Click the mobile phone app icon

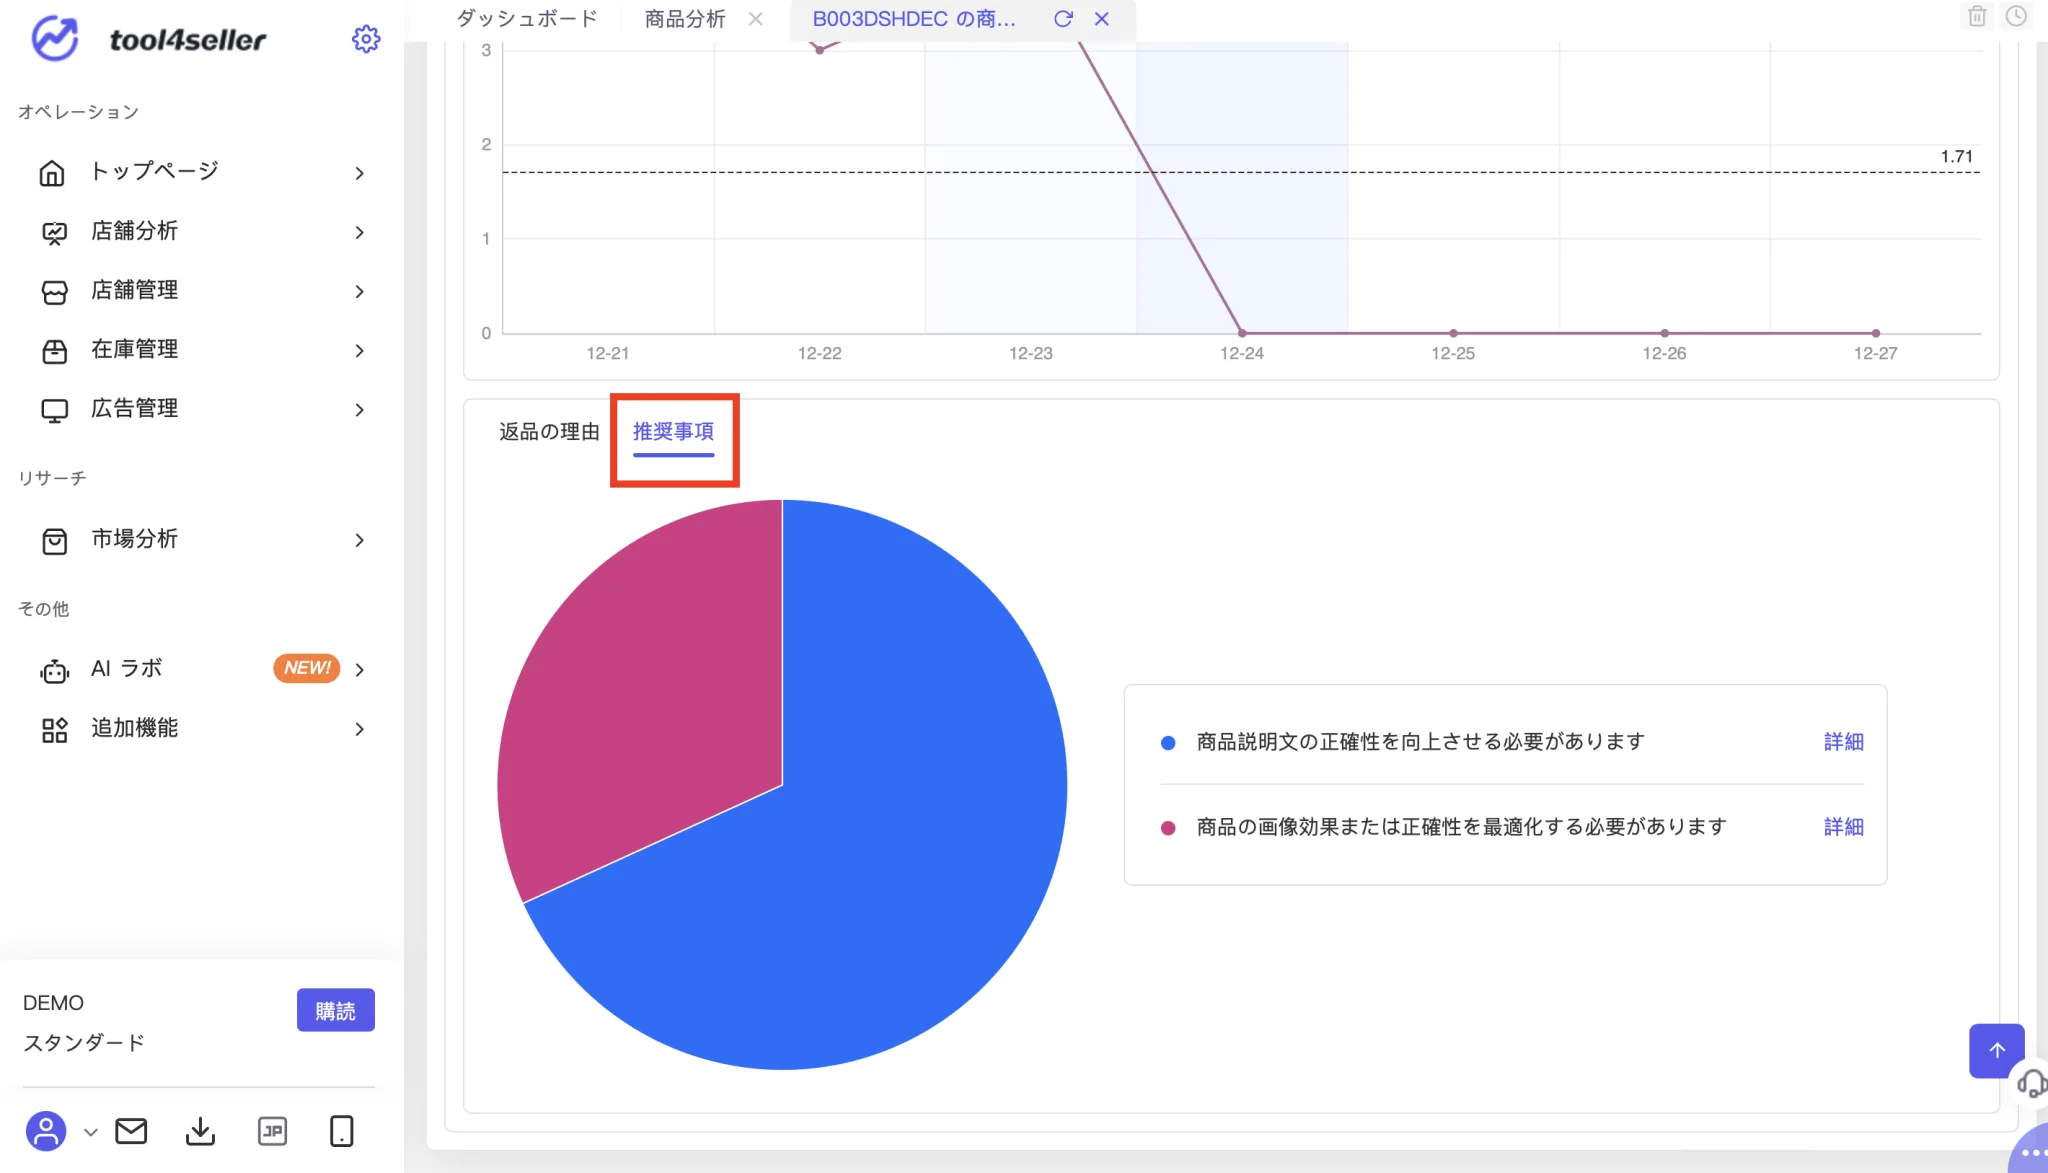pyautogui.click(x=341, y=1131)
